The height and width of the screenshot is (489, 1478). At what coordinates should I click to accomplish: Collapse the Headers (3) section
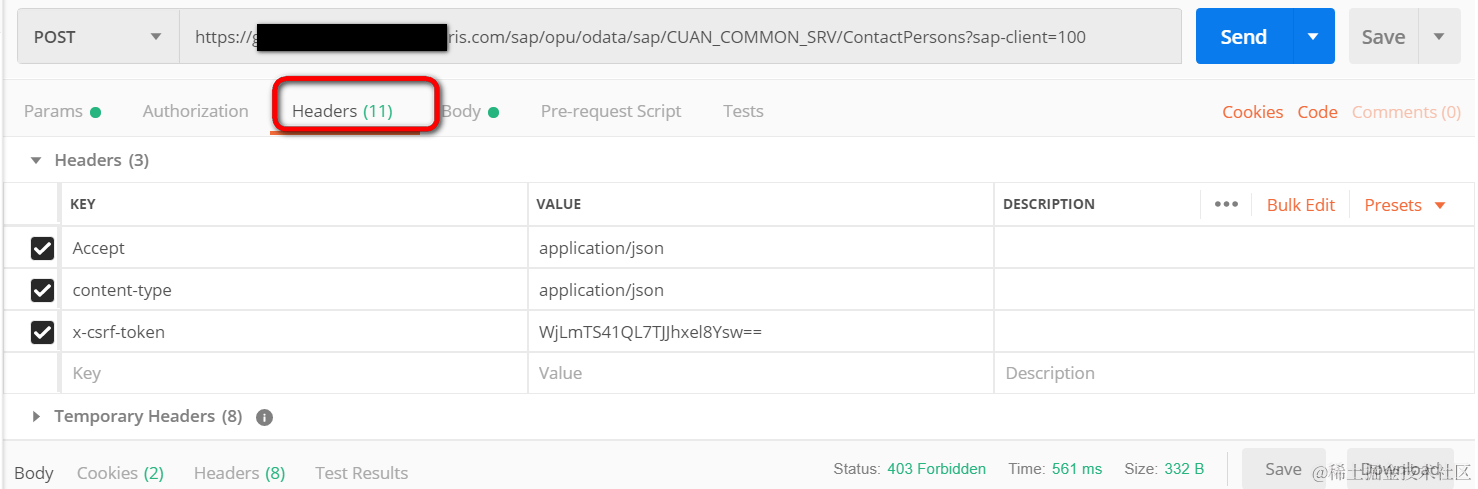point(37,160)
